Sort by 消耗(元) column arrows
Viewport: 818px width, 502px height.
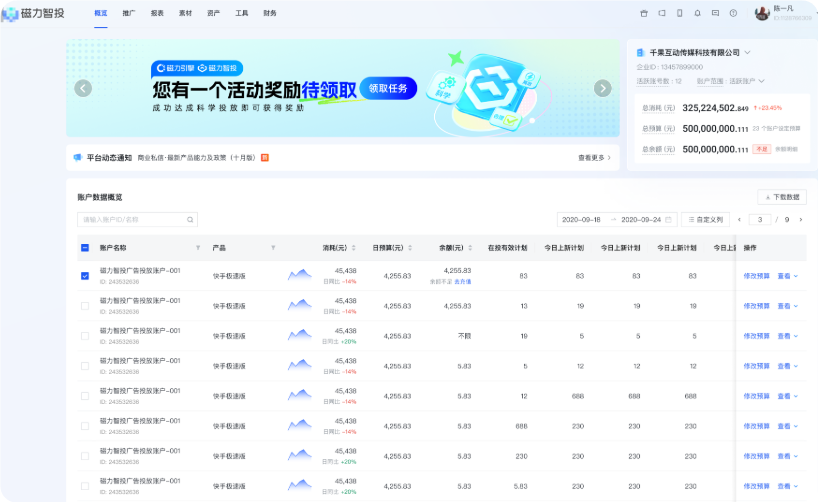pos(354,248)
